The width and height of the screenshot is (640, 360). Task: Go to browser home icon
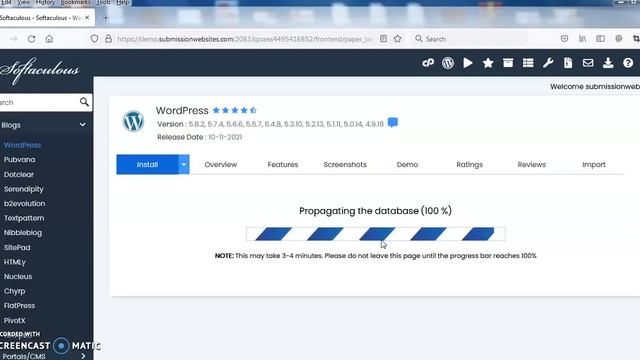pyautogui.click(x=49, y=39)
